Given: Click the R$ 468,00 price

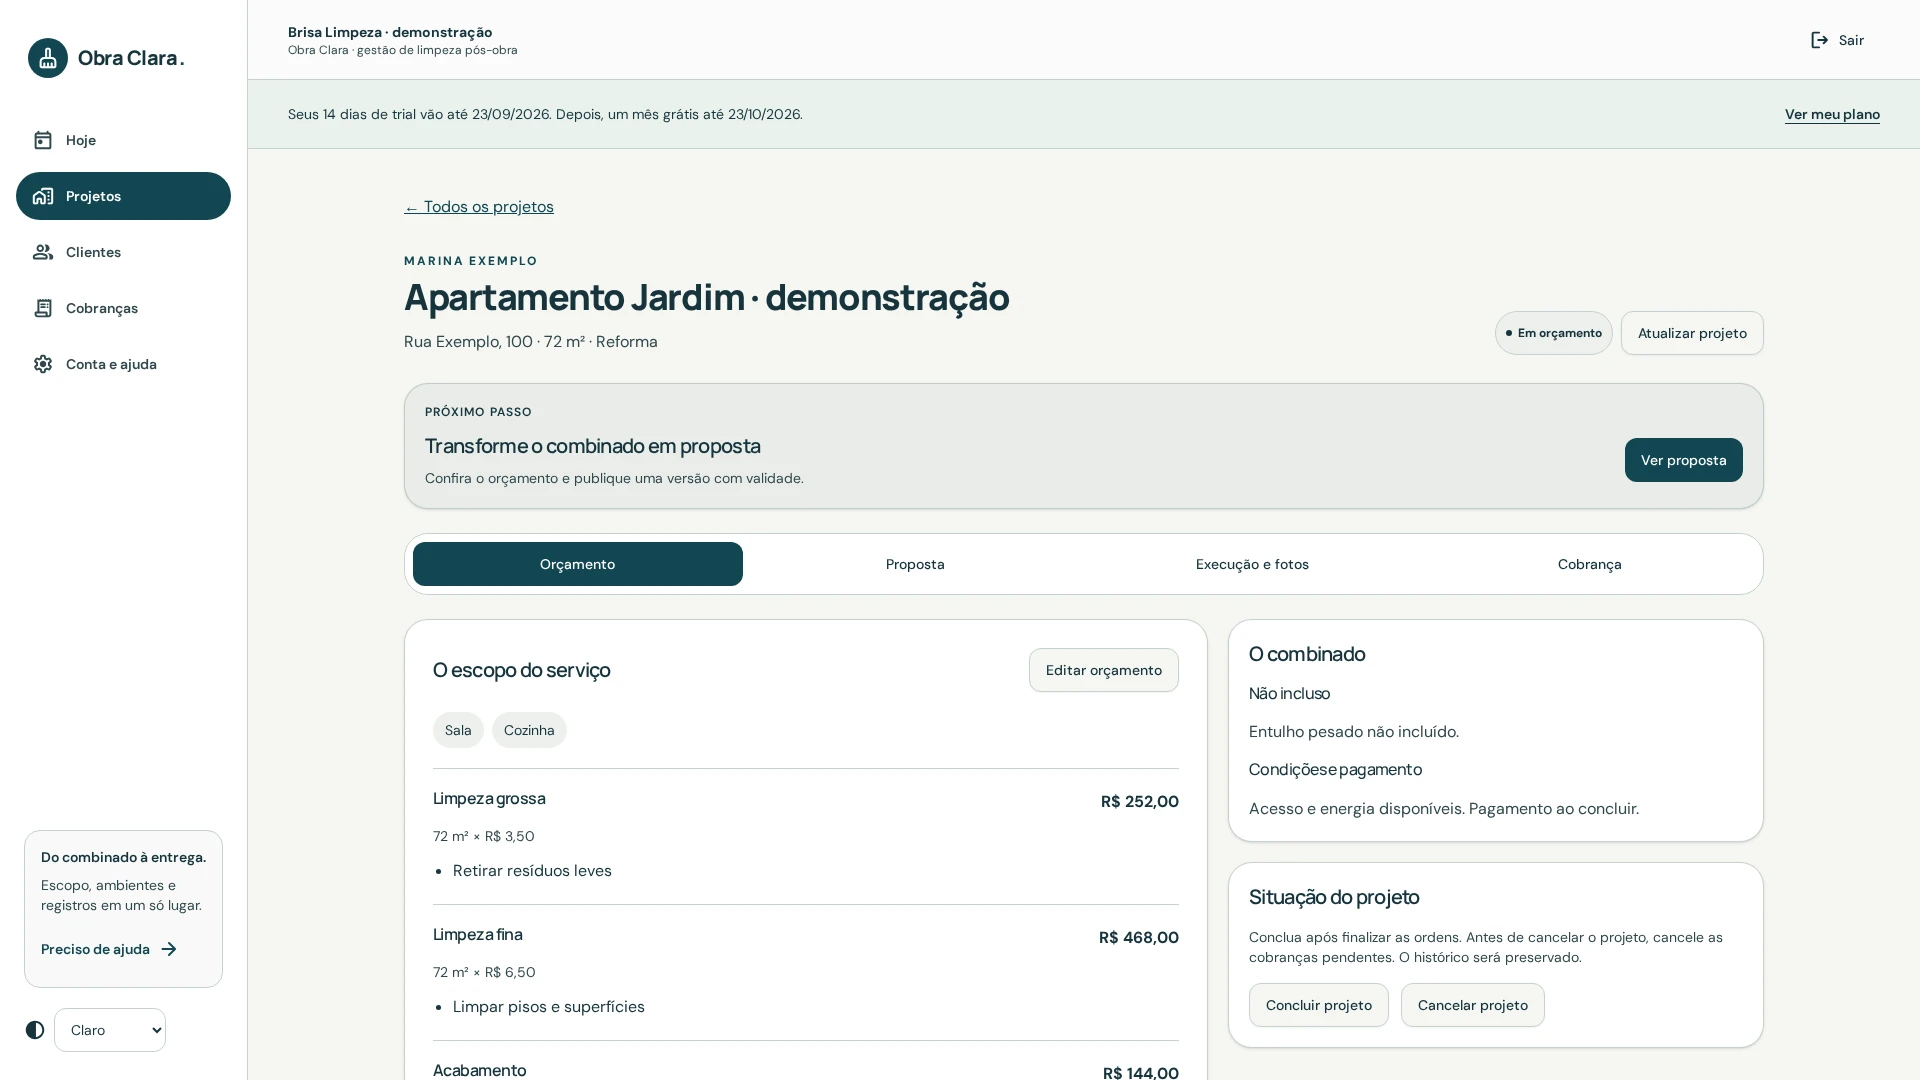Looking at the screenshot, I should [1139, 937].
